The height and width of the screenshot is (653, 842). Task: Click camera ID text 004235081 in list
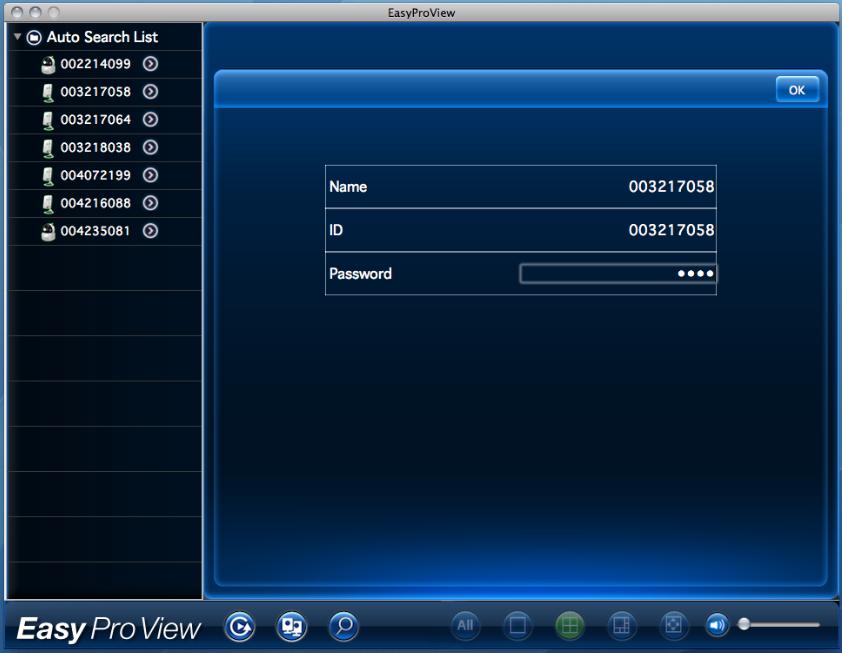click(96, 231)
